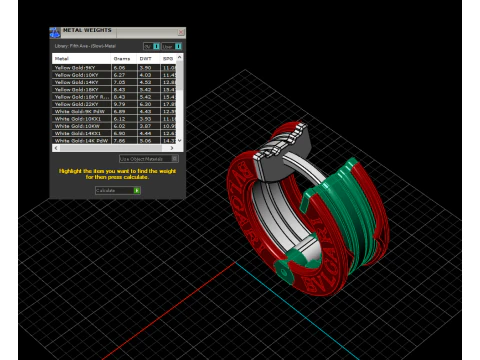Close the Metal Weights dialog

coord(181,32)
